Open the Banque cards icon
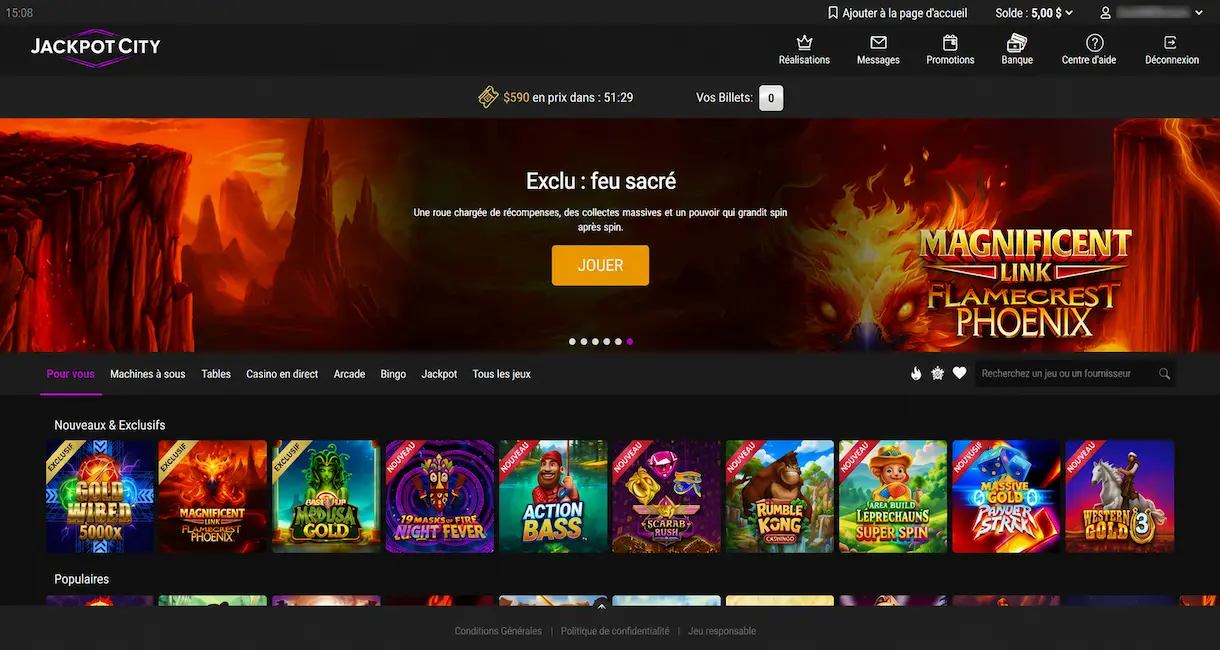 (1017, 43)
